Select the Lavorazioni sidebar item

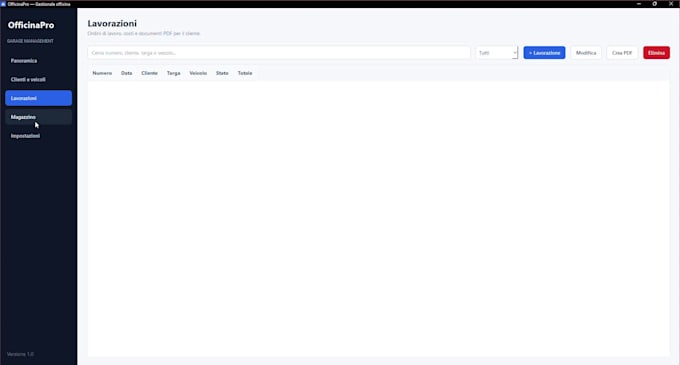tap(38, 98)
